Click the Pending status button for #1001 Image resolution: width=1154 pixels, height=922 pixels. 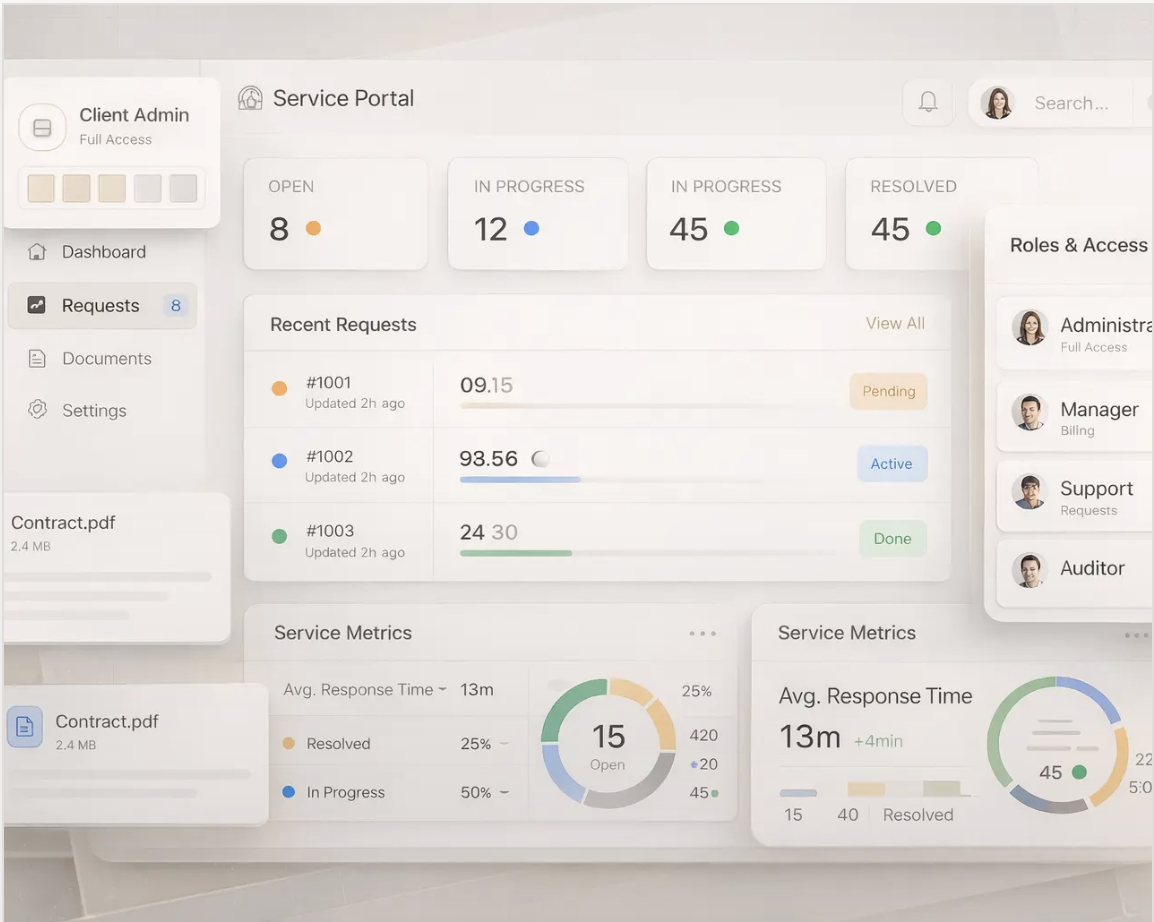[888, 391]
